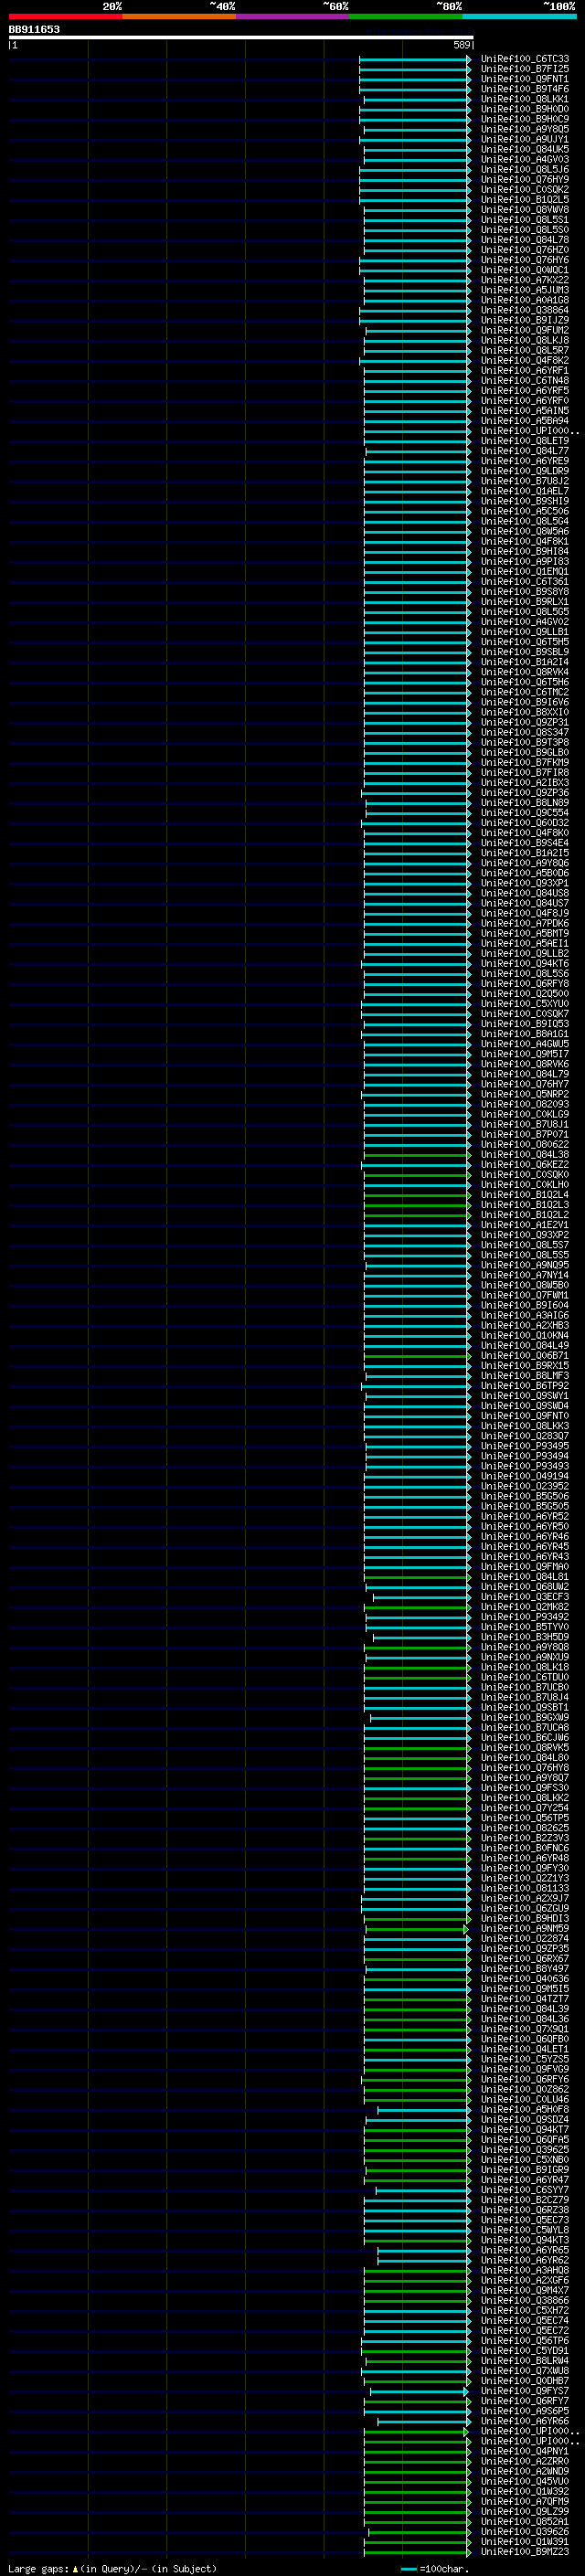The image size is (585, 2576).
Task: Open hit UniRef100_Q8LKK1
Action: coord(525,99)
